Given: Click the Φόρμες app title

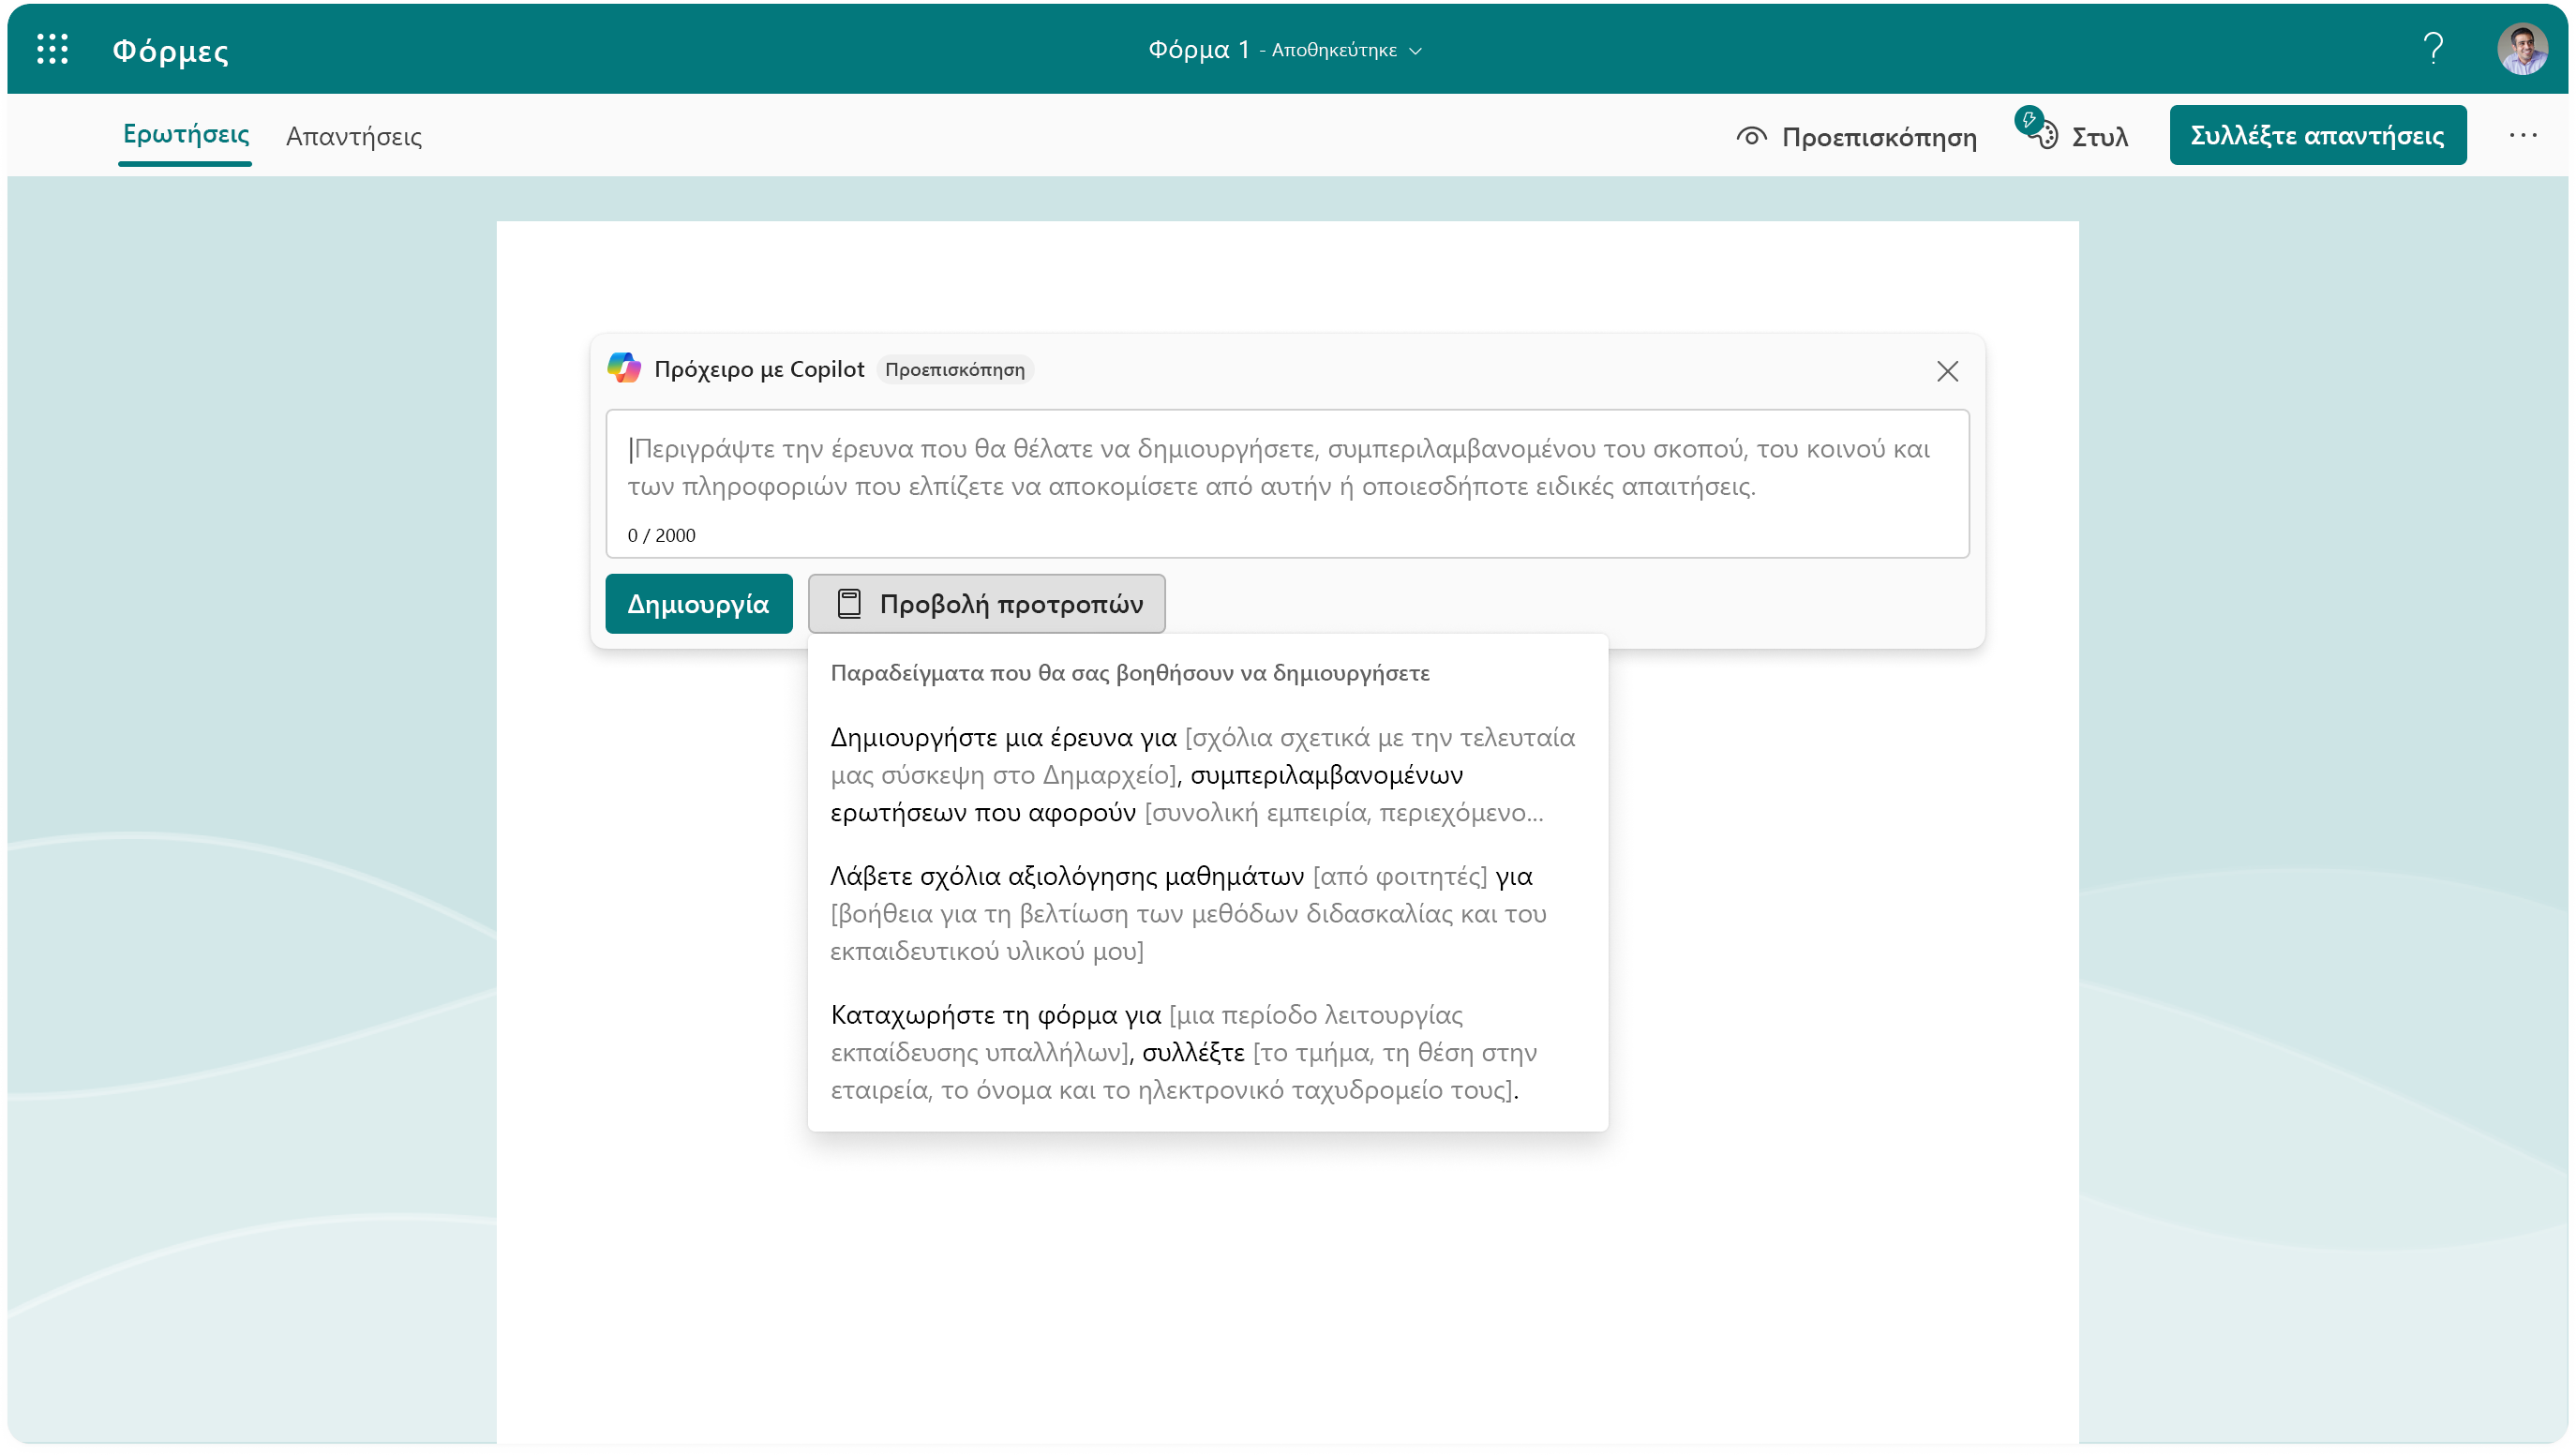Looking at the screenshot, I should click(171, 50).
